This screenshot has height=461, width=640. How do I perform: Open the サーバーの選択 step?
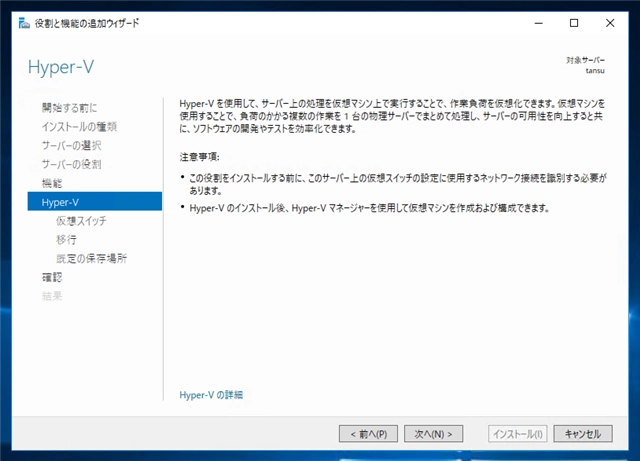click(71, 145)
